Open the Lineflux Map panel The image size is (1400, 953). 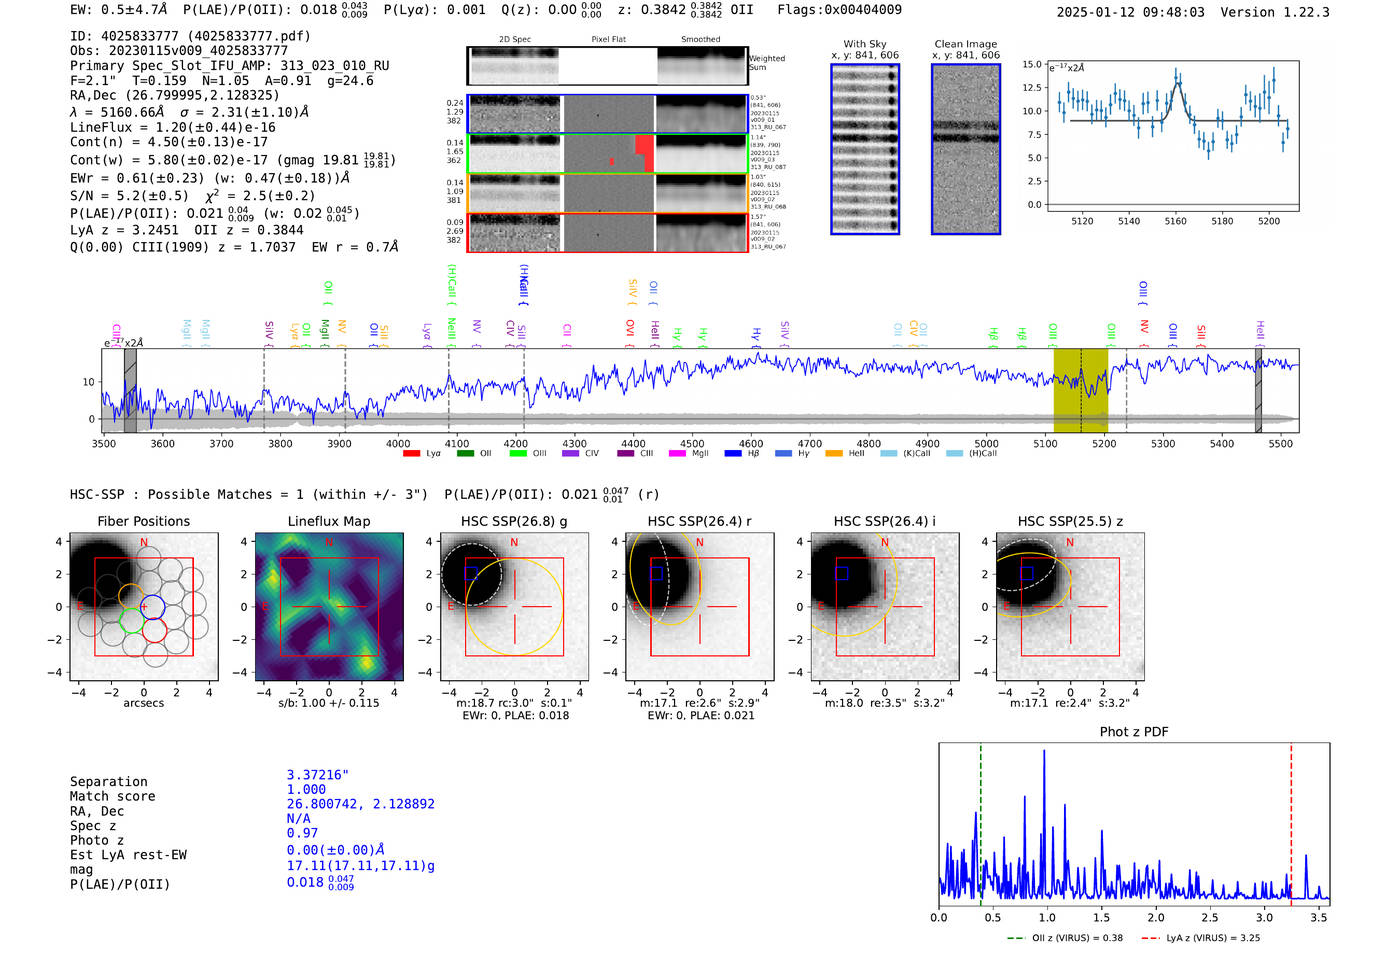(329, 606)
